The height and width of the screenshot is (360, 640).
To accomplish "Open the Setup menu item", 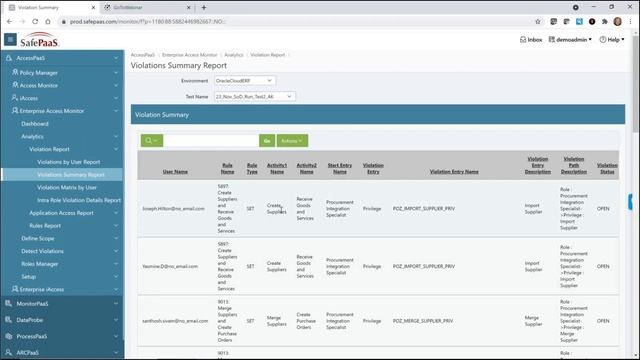I will point(29,276).
